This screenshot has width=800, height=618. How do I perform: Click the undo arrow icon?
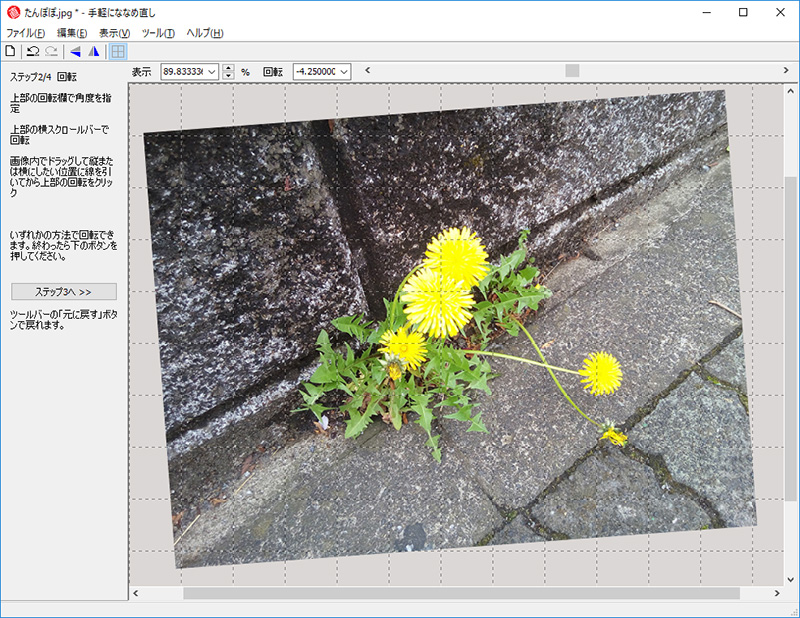(32, 51)
